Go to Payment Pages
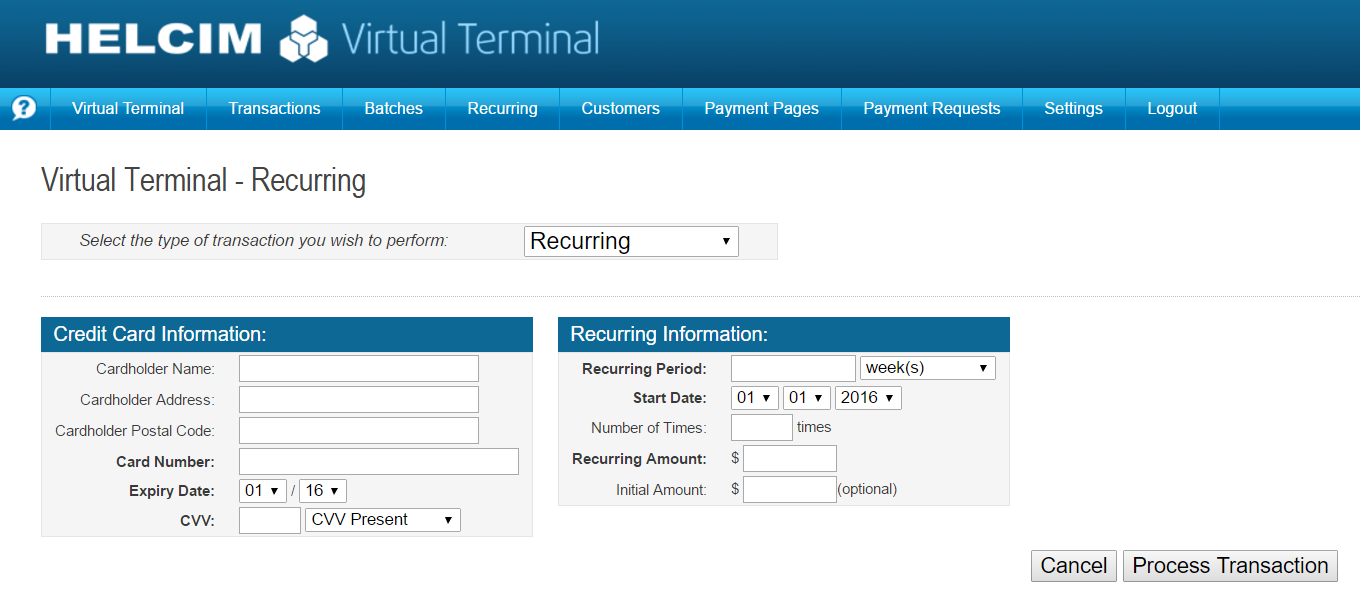The height and width of the screenshot is (592, 1360). pos(761,108)
